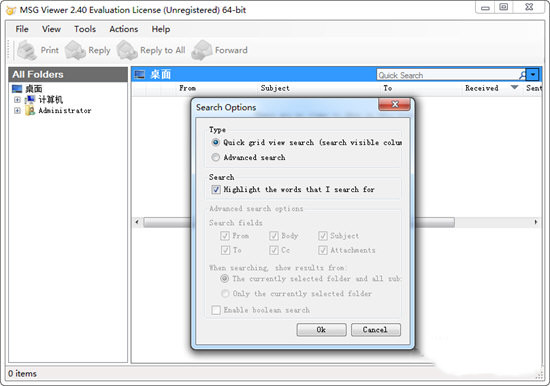The image size is (550, 386).
Task: Click the Administrator tree item label
Action: (x=65, y=111)
